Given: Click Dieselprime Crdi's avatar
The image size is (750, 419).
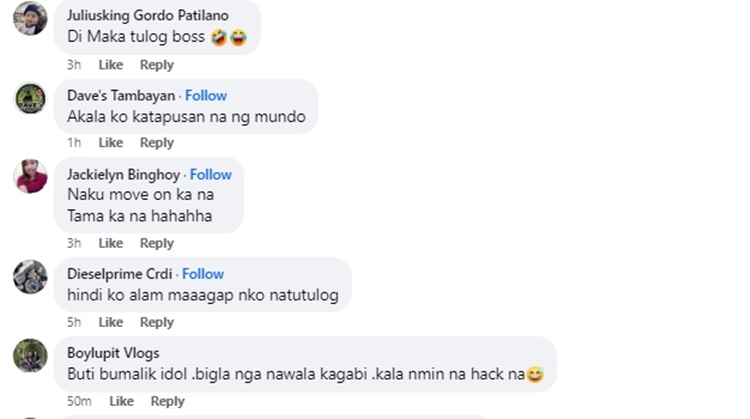Looking at the screenshot, I should 30,276.
